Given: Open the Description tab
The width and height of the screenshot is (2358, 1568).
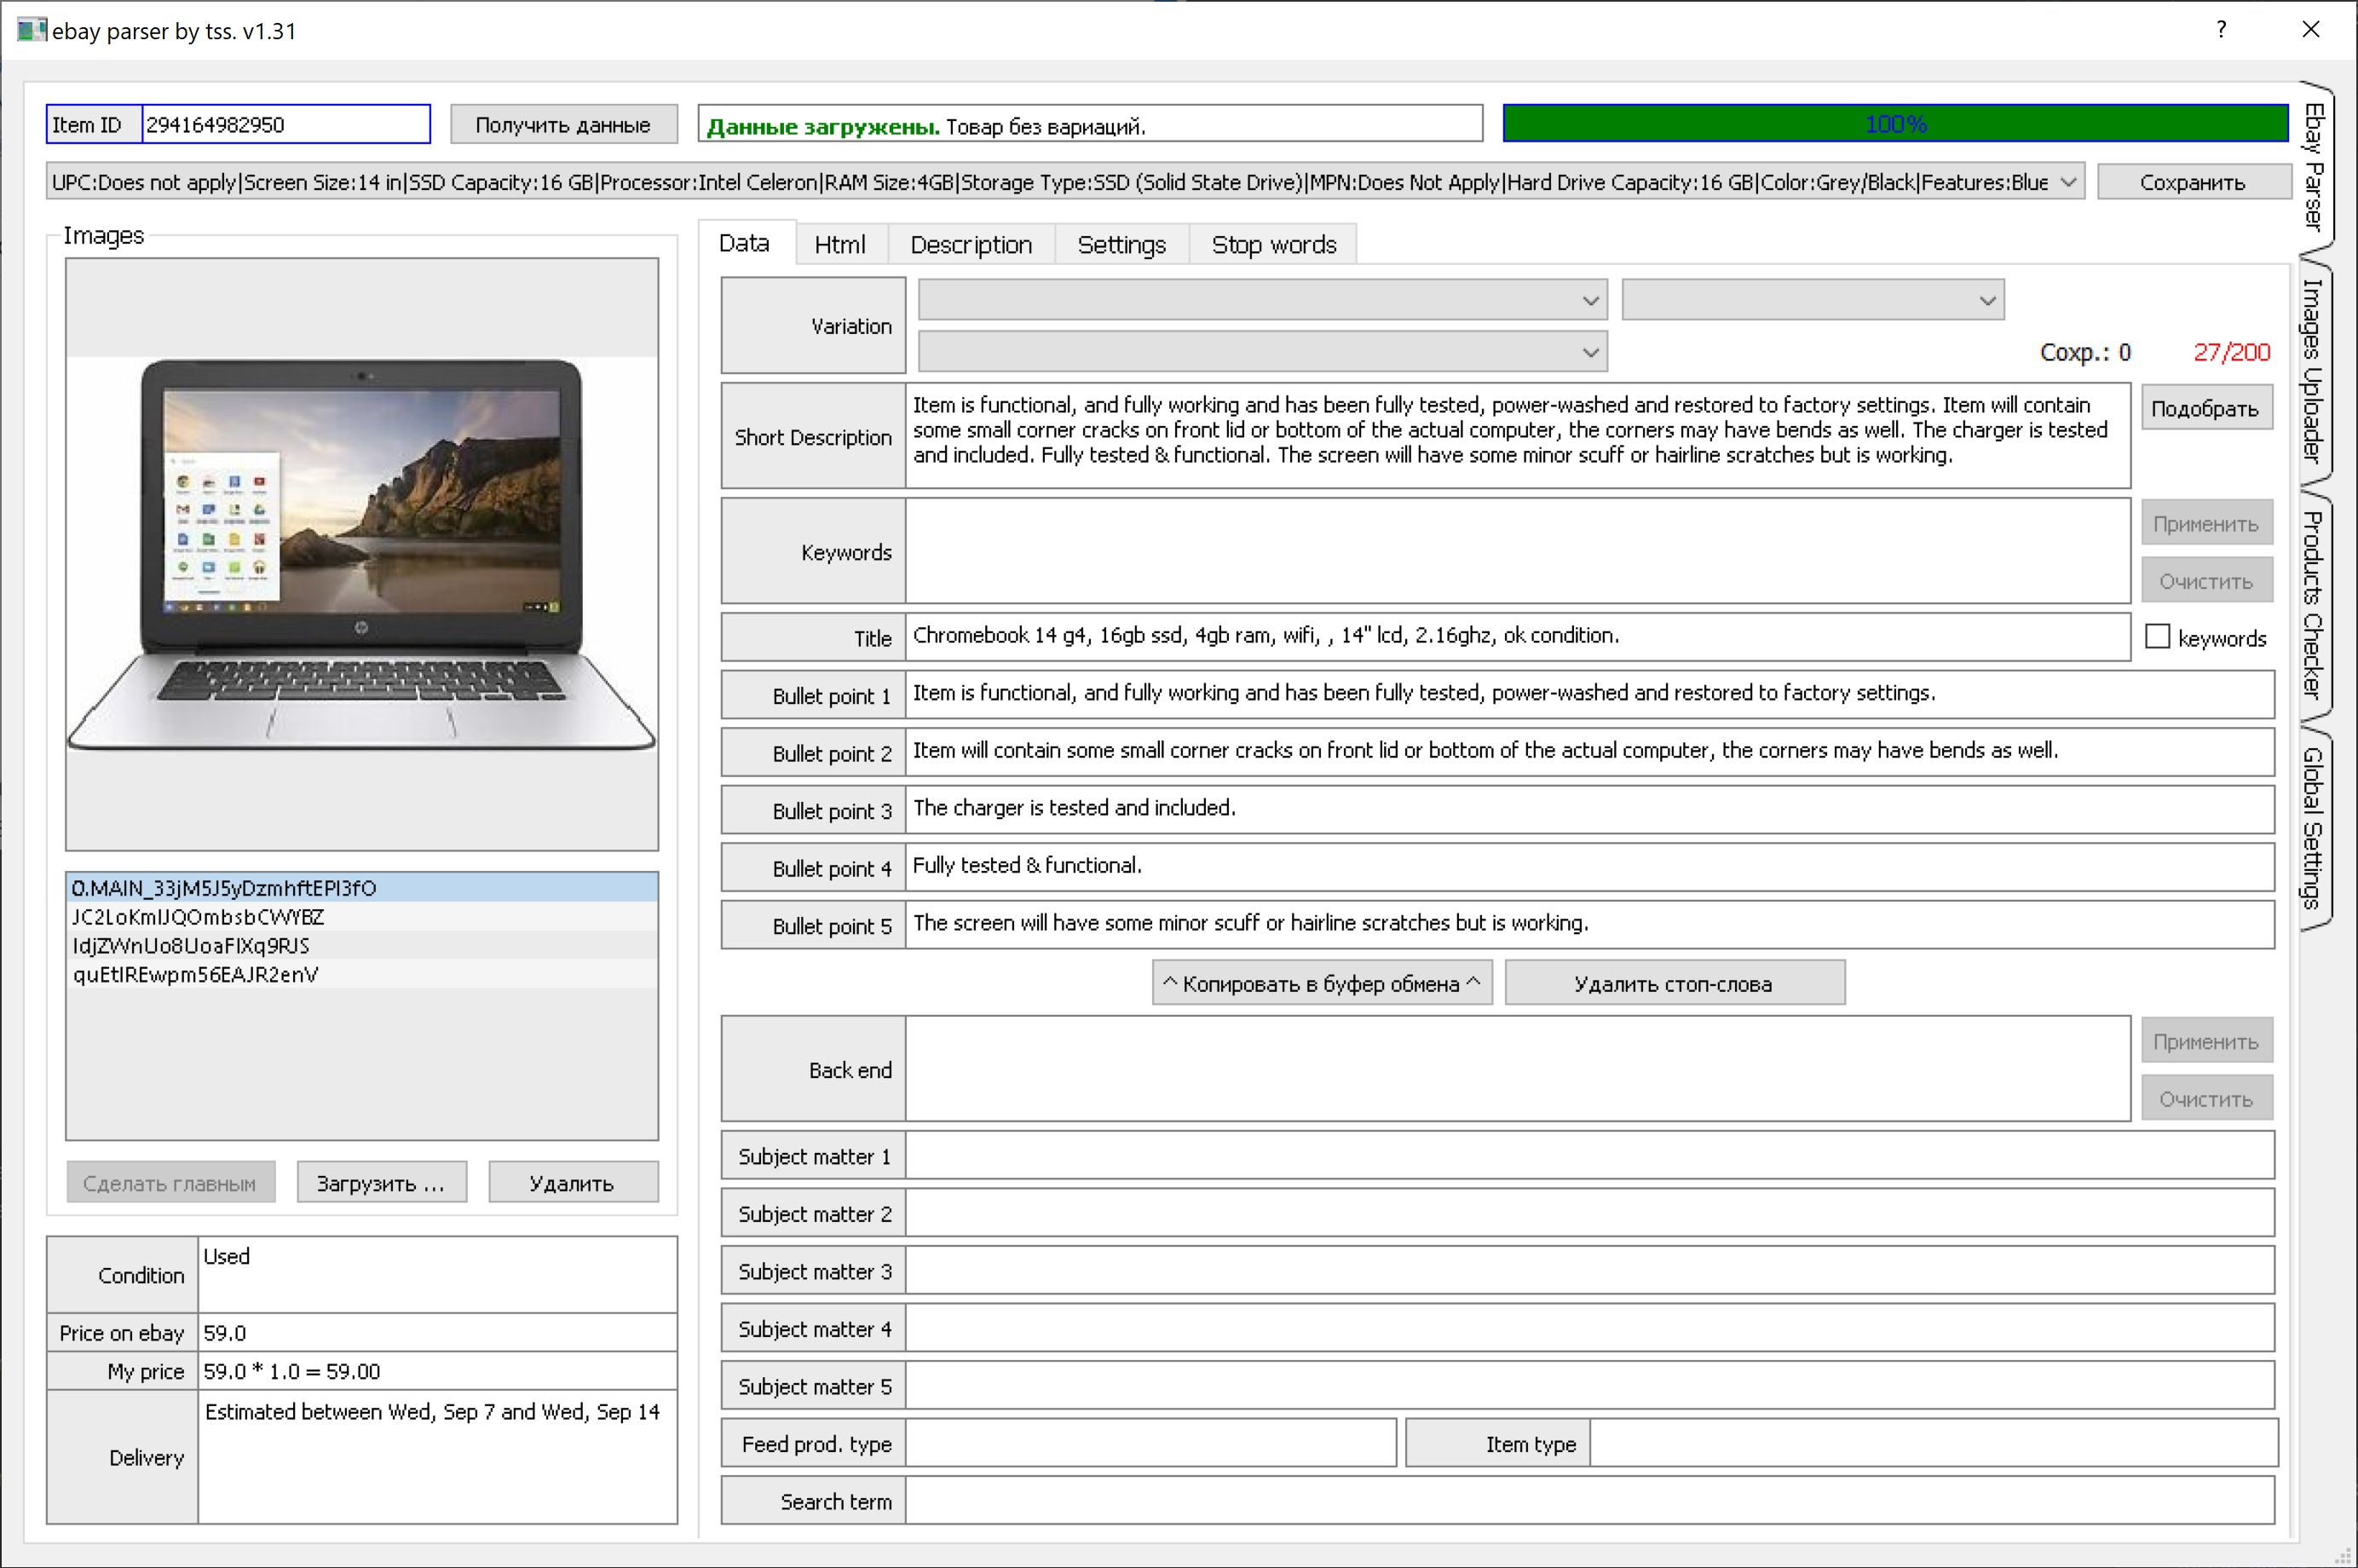Looking at the screenshot, I should point(970,243).
